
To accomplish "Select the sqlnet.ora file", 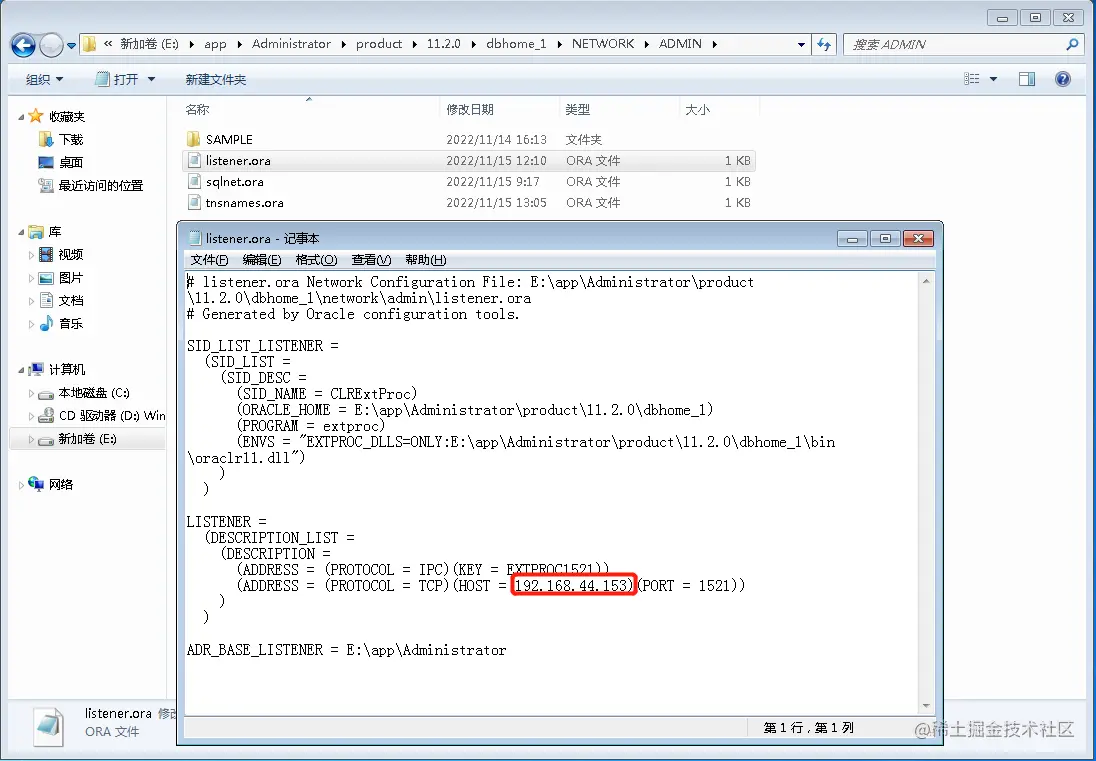I will coord(237,181).
